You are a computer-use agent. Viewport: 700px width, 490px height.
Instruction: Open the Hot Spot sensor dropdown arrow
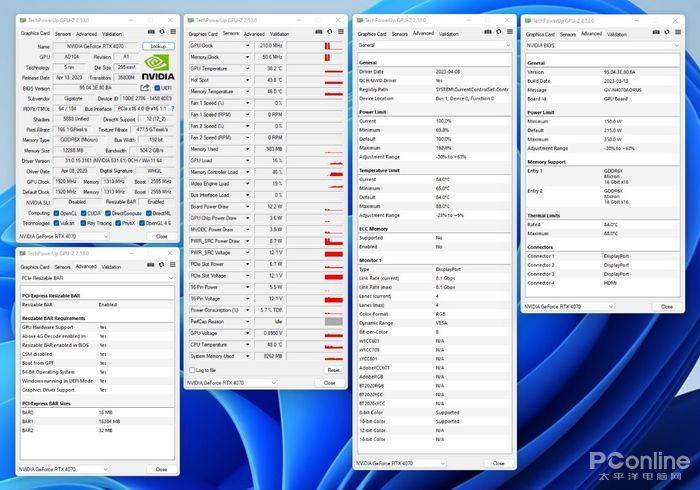[x=247, y=80]
